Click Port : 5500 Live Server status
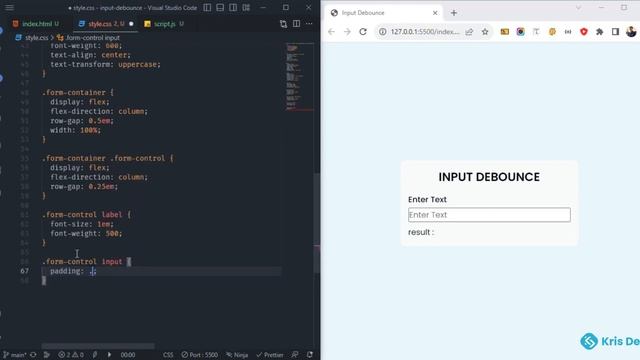Image resolution: width=640 pixels, height=360 pixels. (x=200, y=355)
